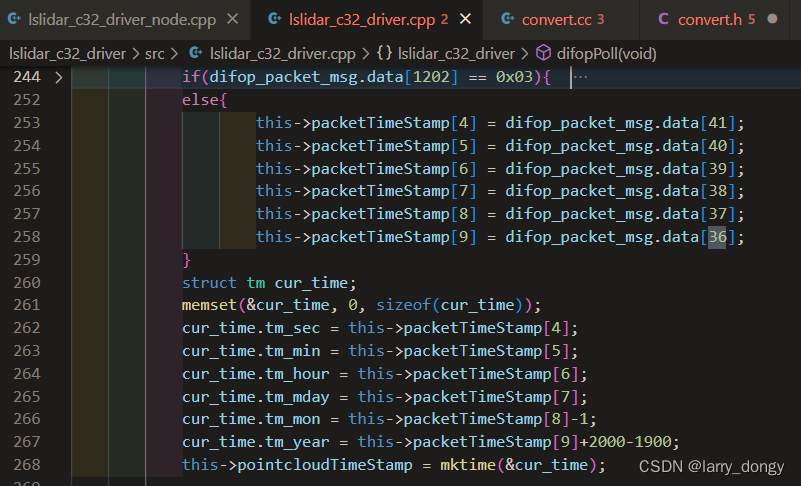
Task: Click cur_time.tm_hour on line 264
Action: pos(255,374)
